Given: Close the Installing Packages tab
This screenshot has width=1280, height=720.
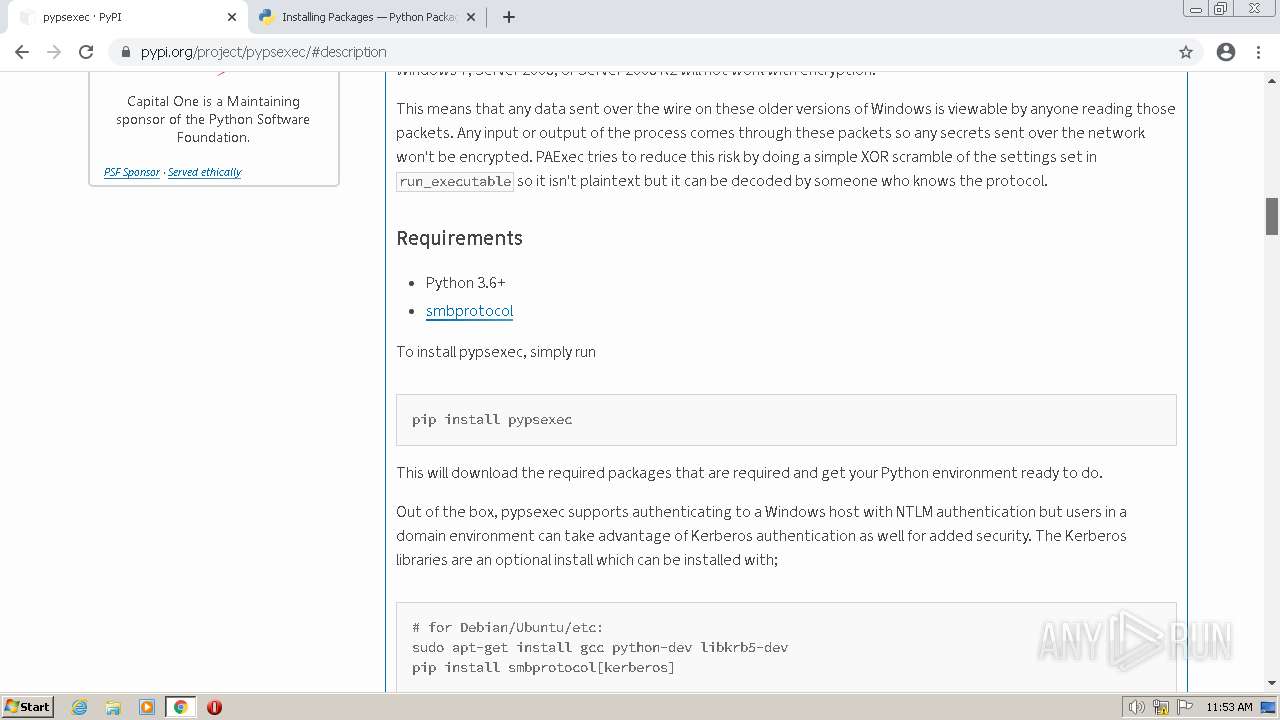Looking at the screenshot, I should click(x=471, y=17).
